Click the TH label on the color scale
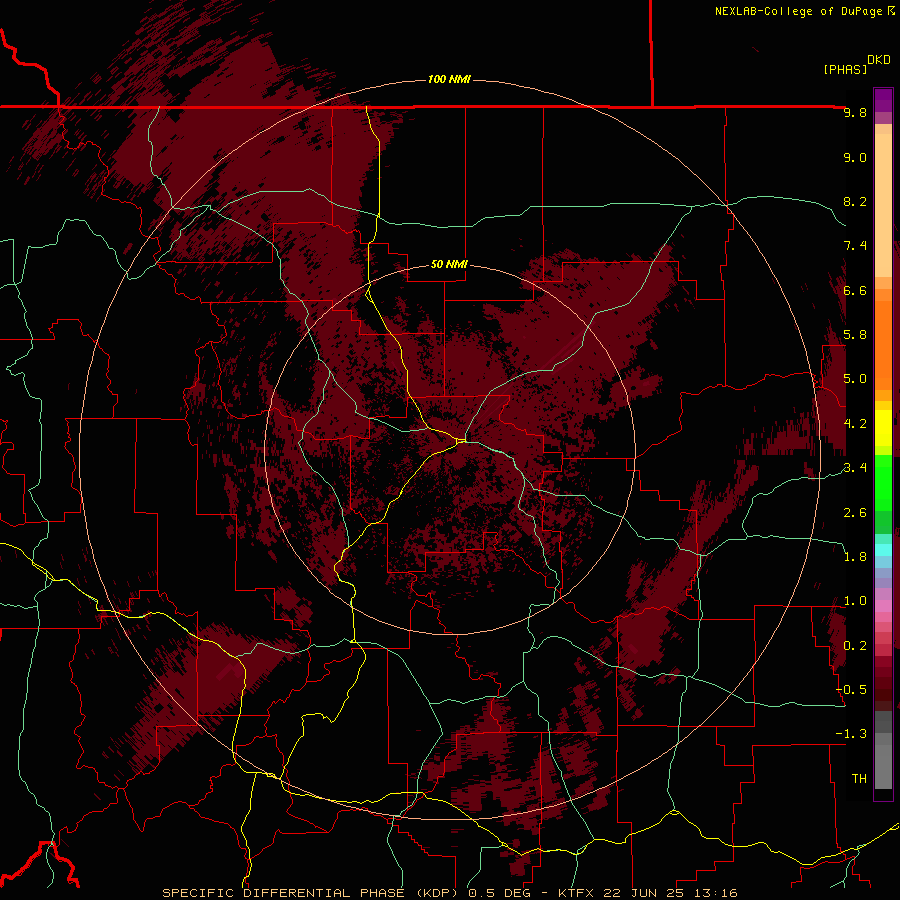The image size is (900, 900). 859,778
